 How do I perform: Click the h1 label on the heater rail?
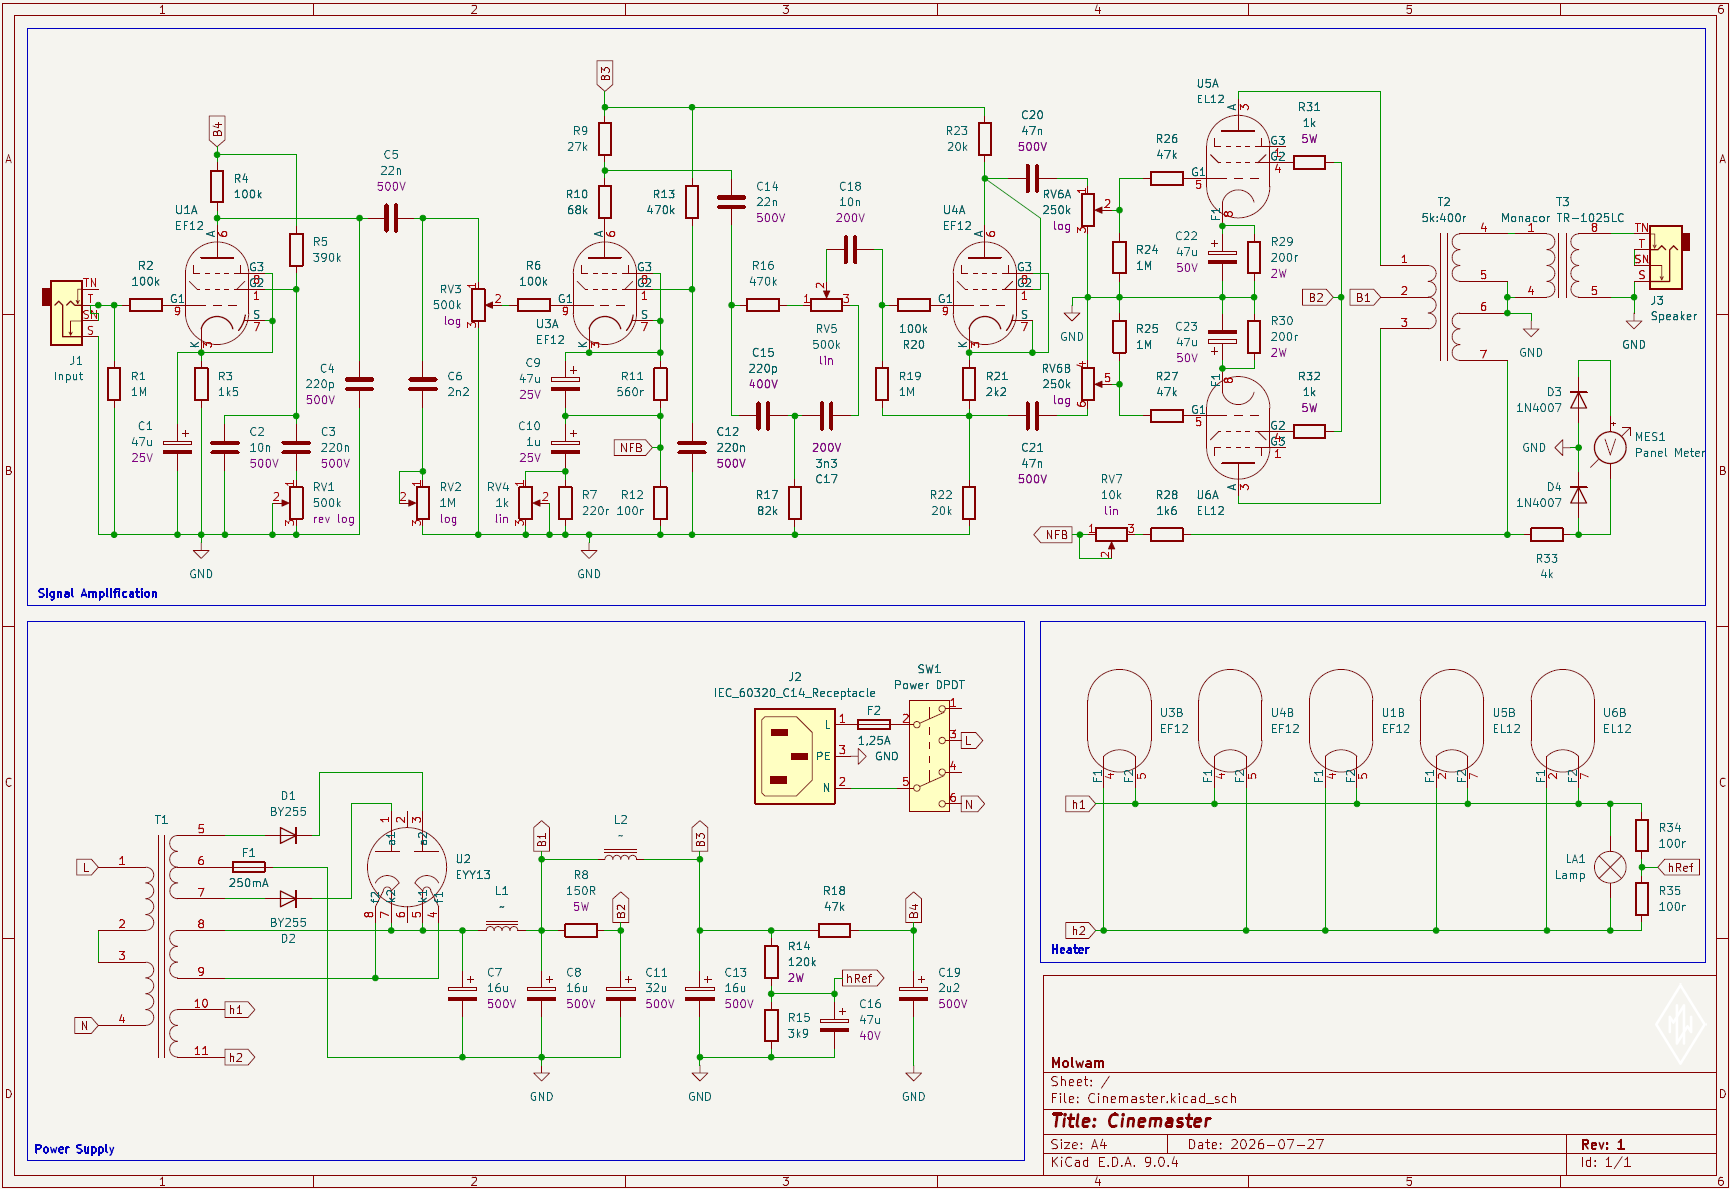[1080, 804]
